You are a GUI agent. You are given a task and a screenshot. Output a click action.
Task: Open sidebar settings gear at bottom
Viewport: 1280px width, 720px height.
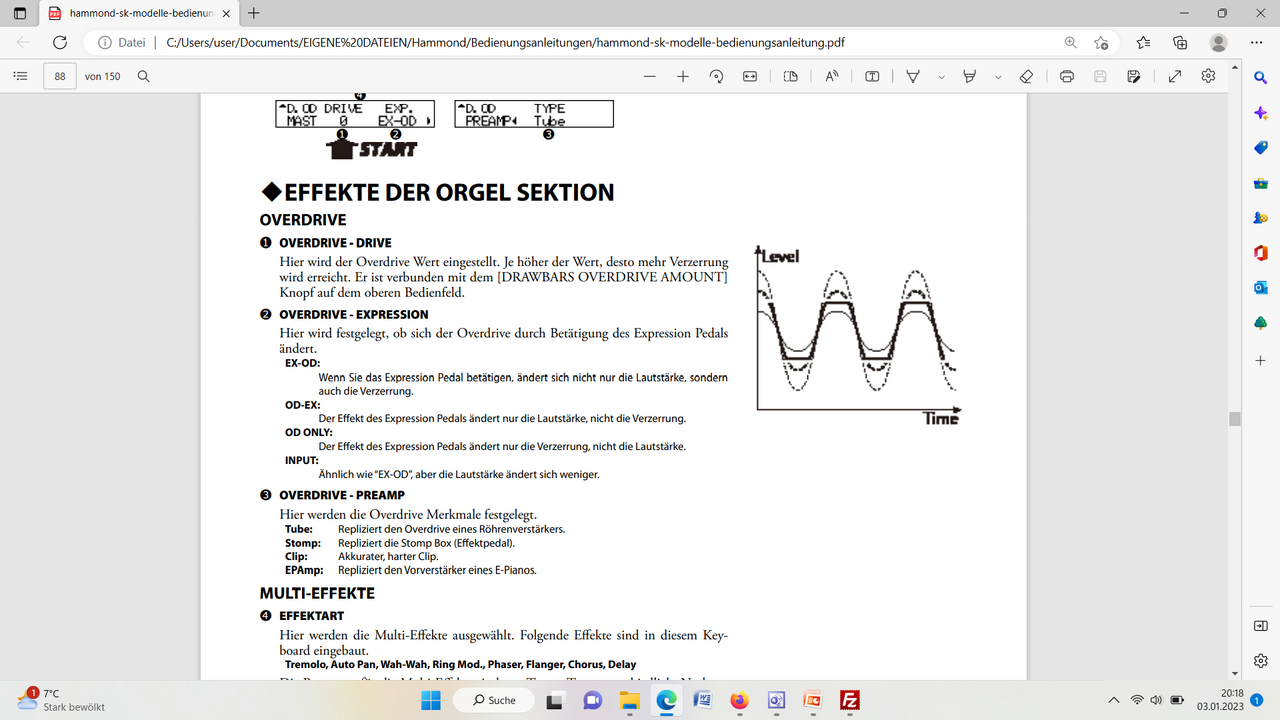pyautogui.click(x=1261, y=660)
